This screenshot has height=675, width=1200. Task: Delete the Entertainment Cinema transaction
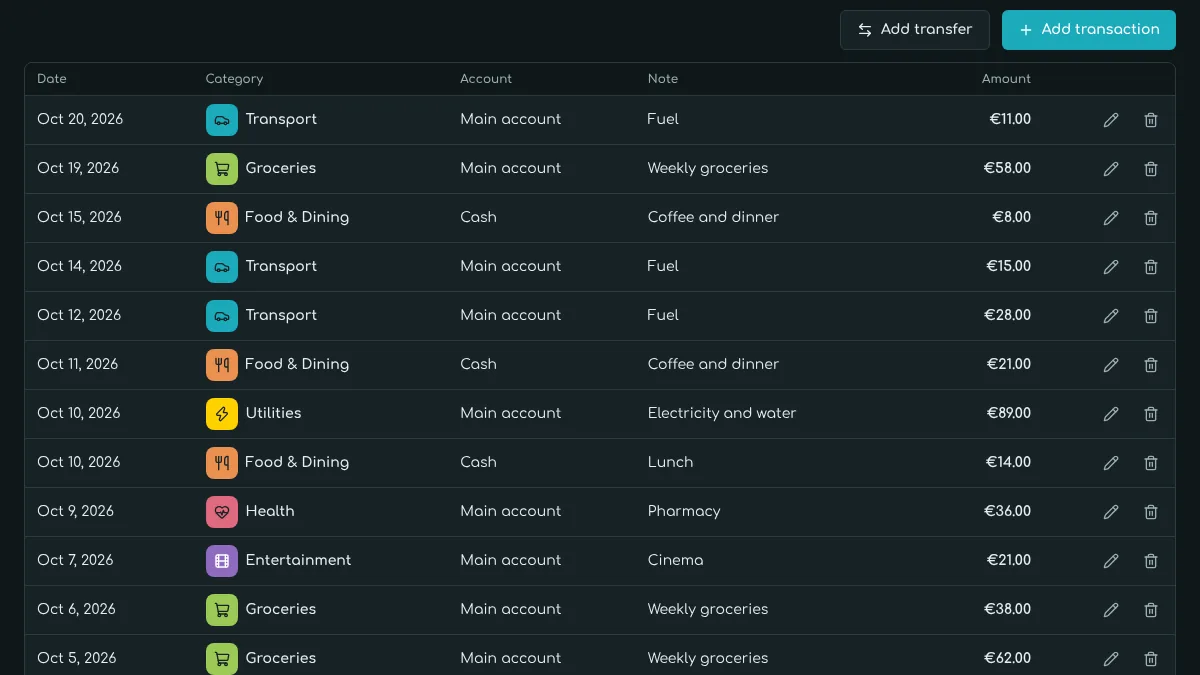click(x=1151, y=561)
